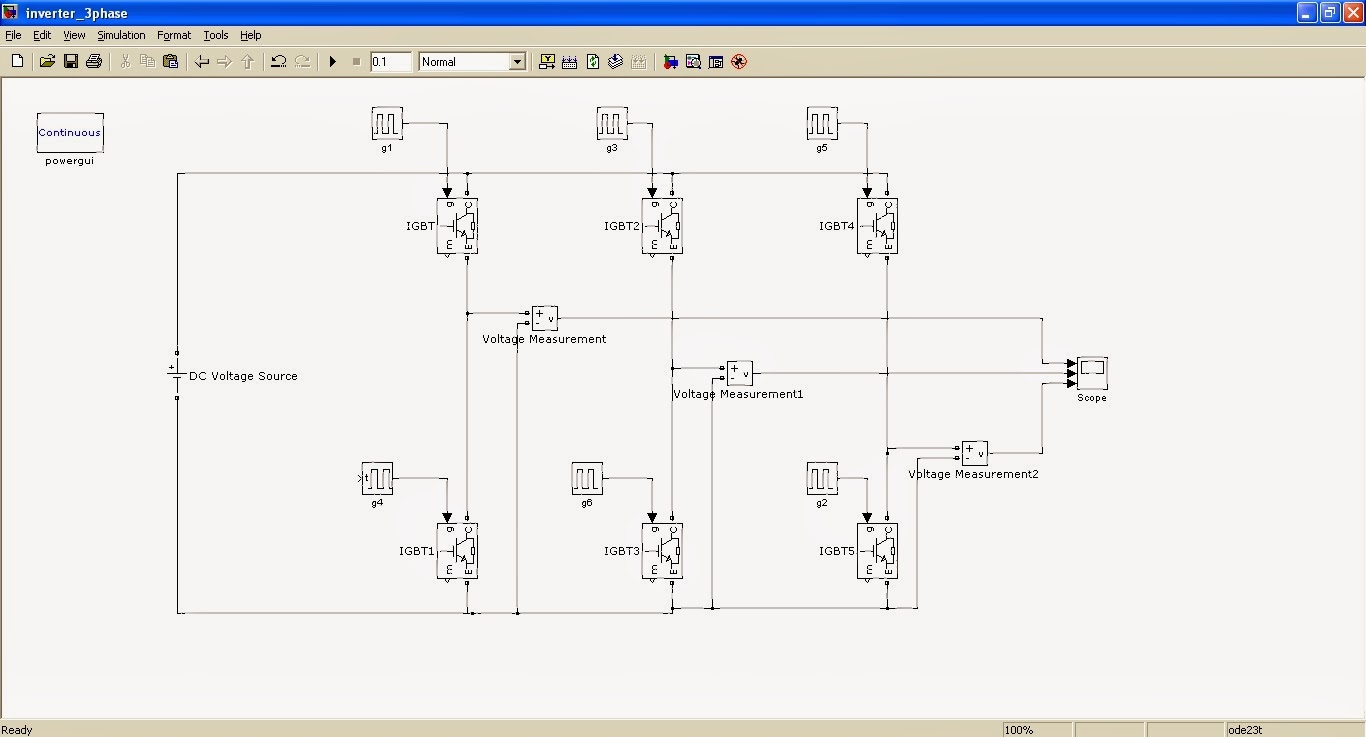The width and height of the screenshot is (1366, 737).
Task: Select the g1 pulse generator block
Action: click(387, 124)
